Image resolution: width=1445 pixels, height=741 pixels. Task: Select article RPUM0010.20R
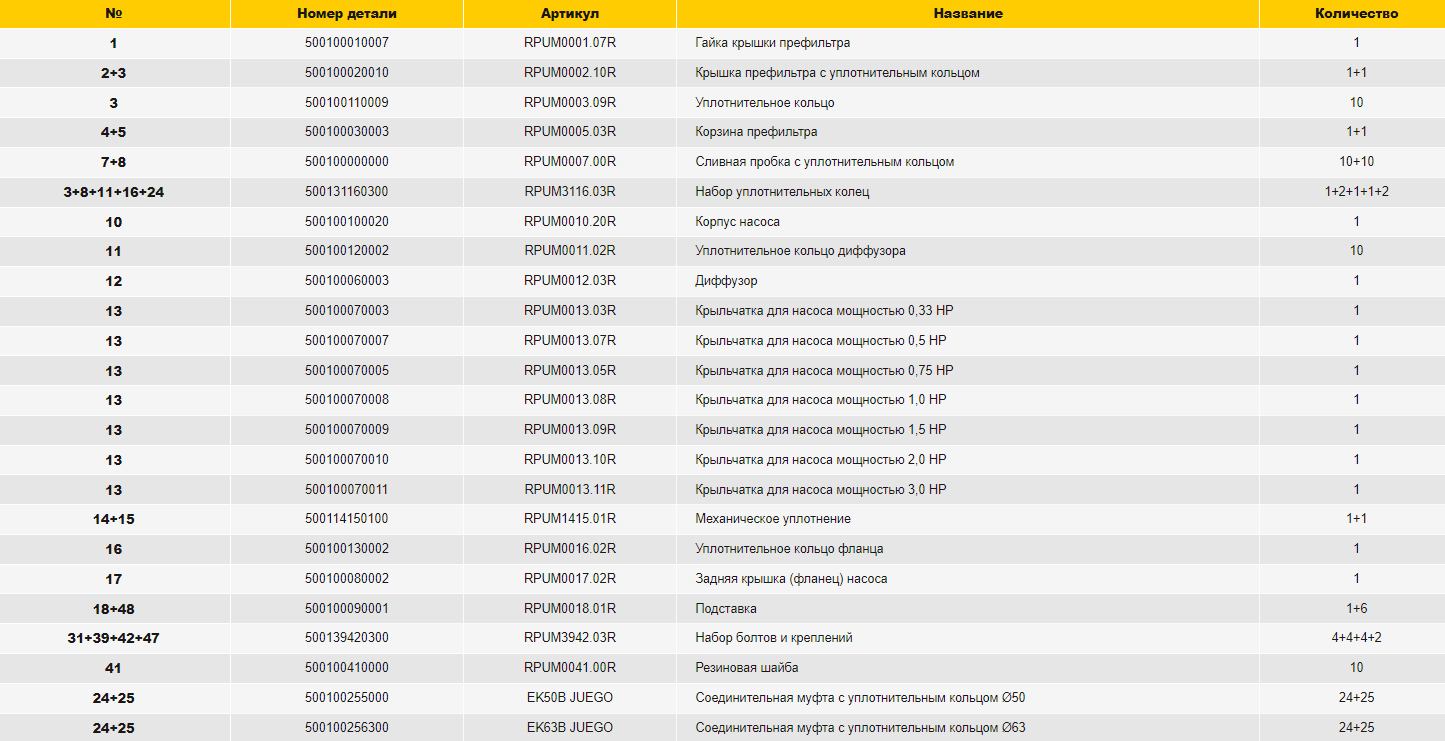[x=570, y=221]
